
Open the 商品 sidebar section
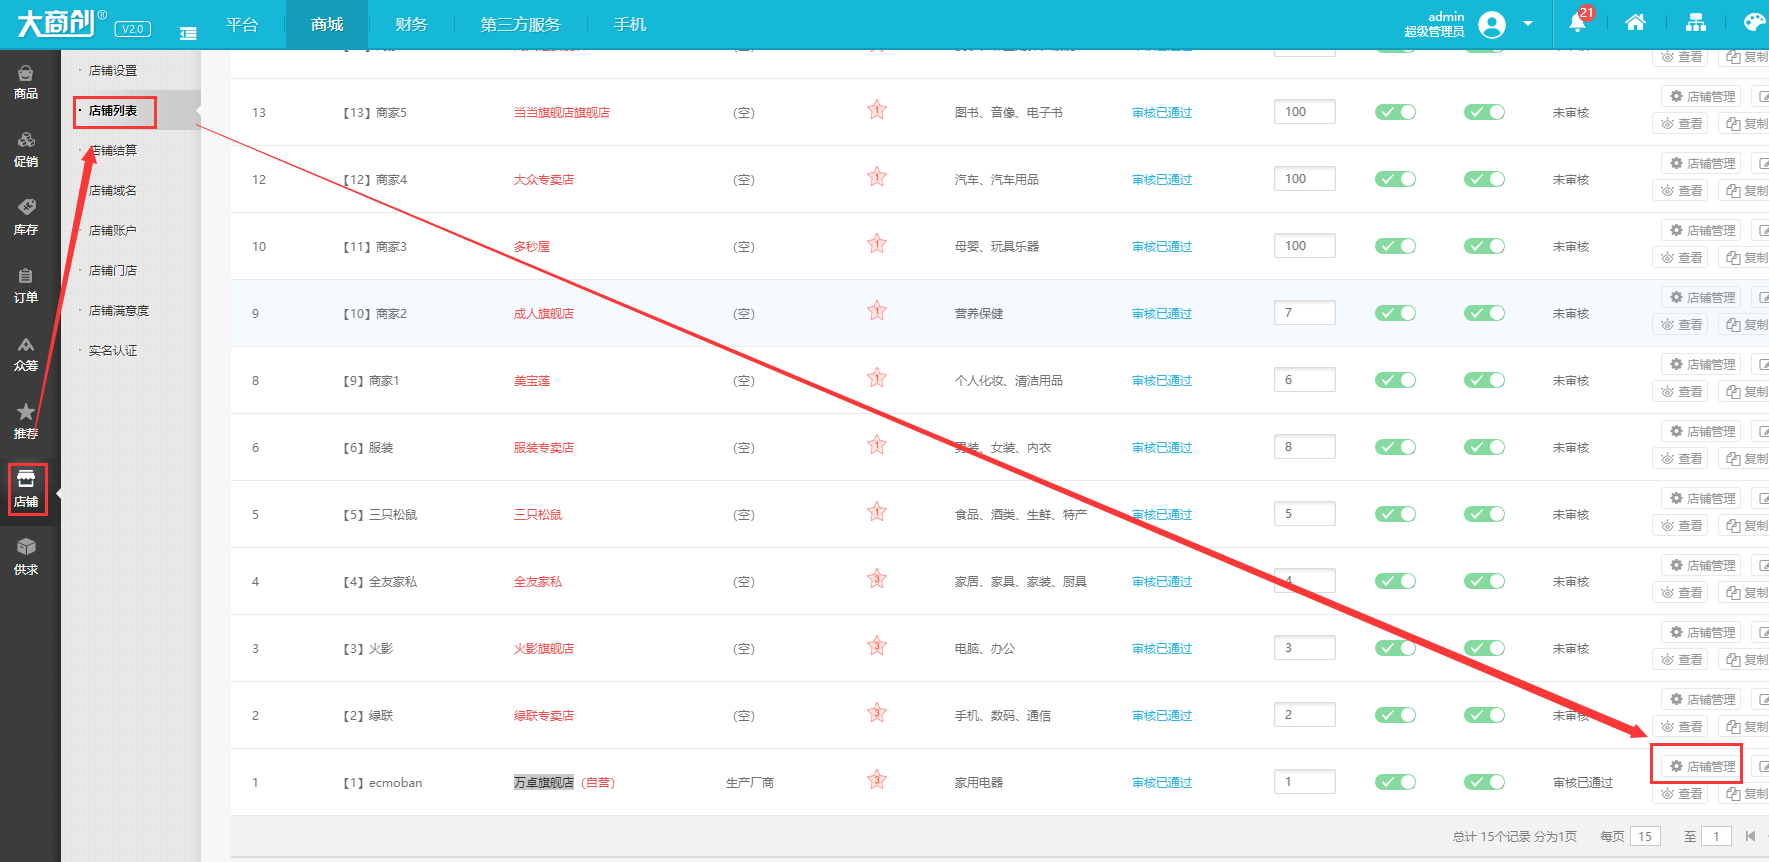(x=26, y=82)
